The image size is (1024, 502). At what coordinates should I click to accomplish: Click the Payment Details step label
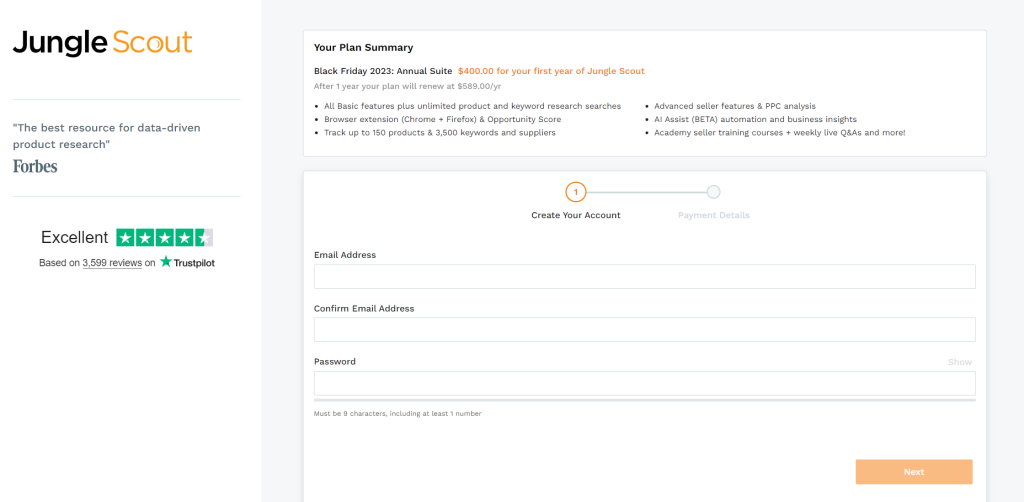point(714,215)
